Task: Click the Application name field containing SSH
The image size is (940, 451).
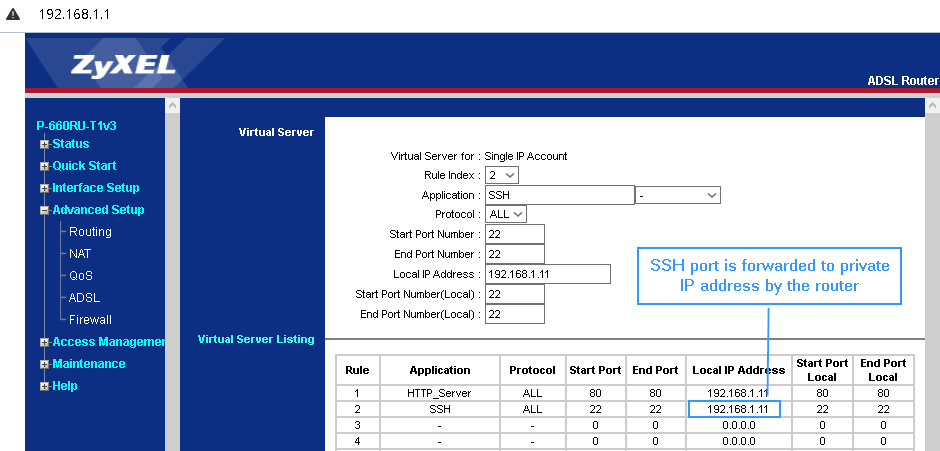Action: (559, 195)
